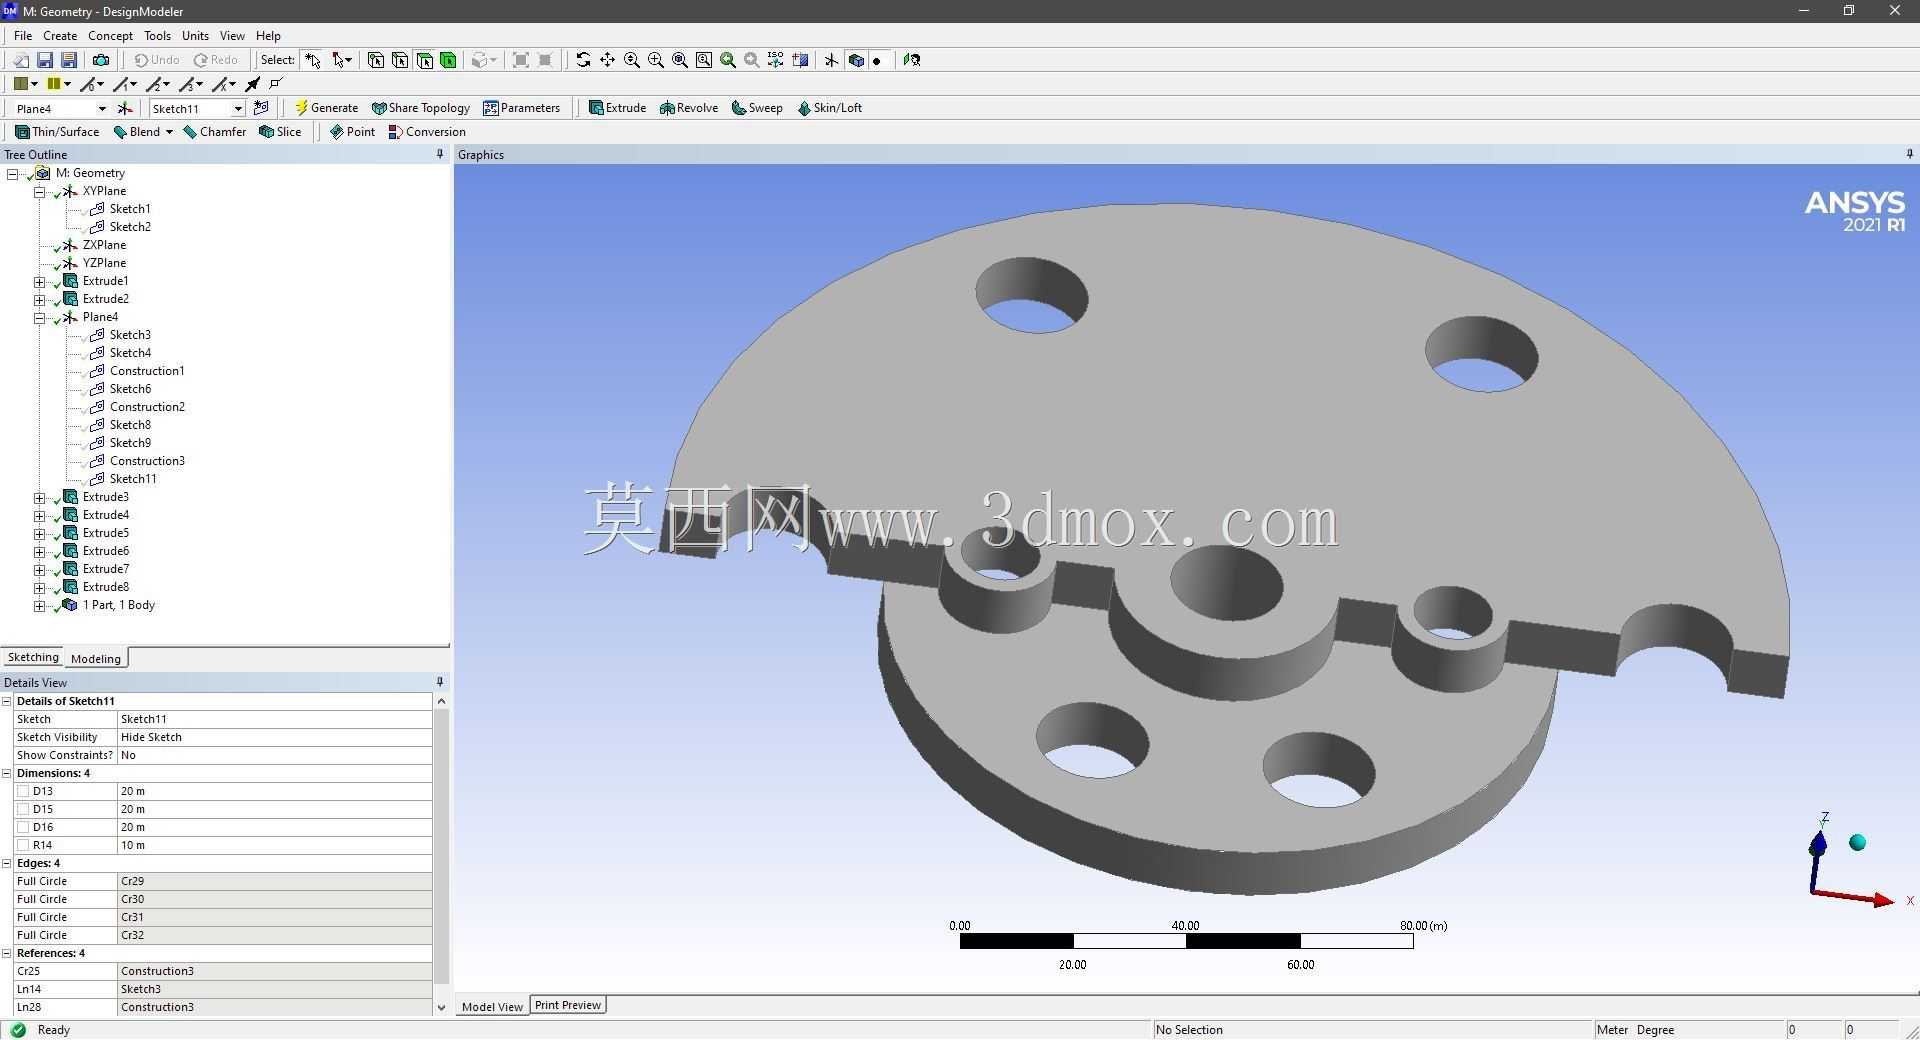Viewport: 1920px width, 1040px height.
Task: Collapse the Dimensions: 4 section
Action: (x=7, y=773)
